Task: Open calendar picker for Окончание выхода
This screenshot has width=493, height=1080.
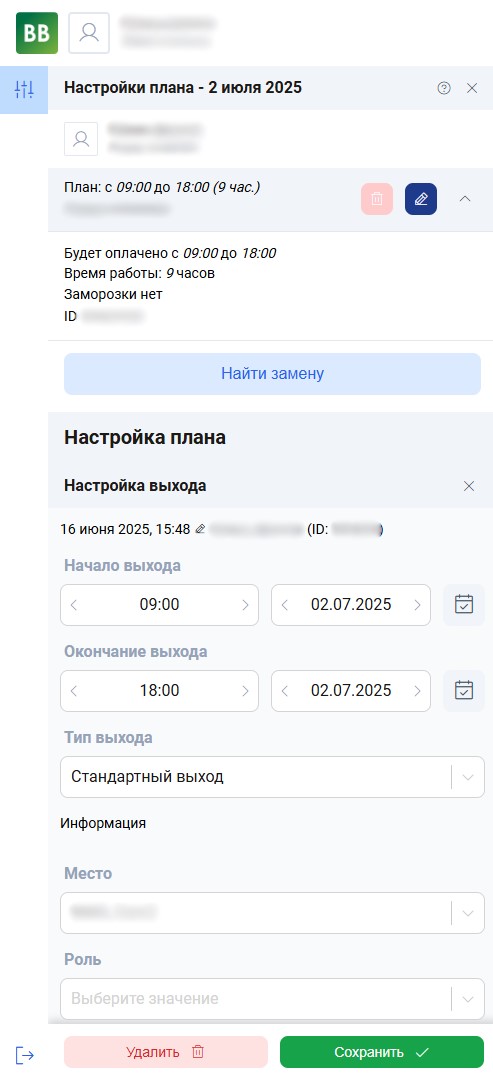Action: click(464, 691)
